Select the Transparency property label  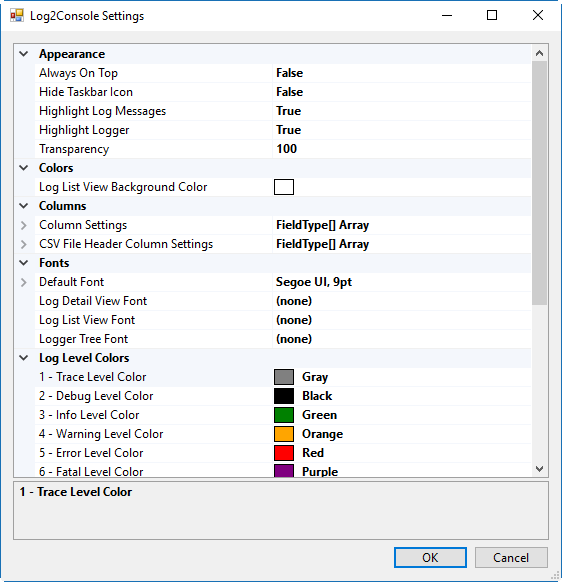point(74,149)
